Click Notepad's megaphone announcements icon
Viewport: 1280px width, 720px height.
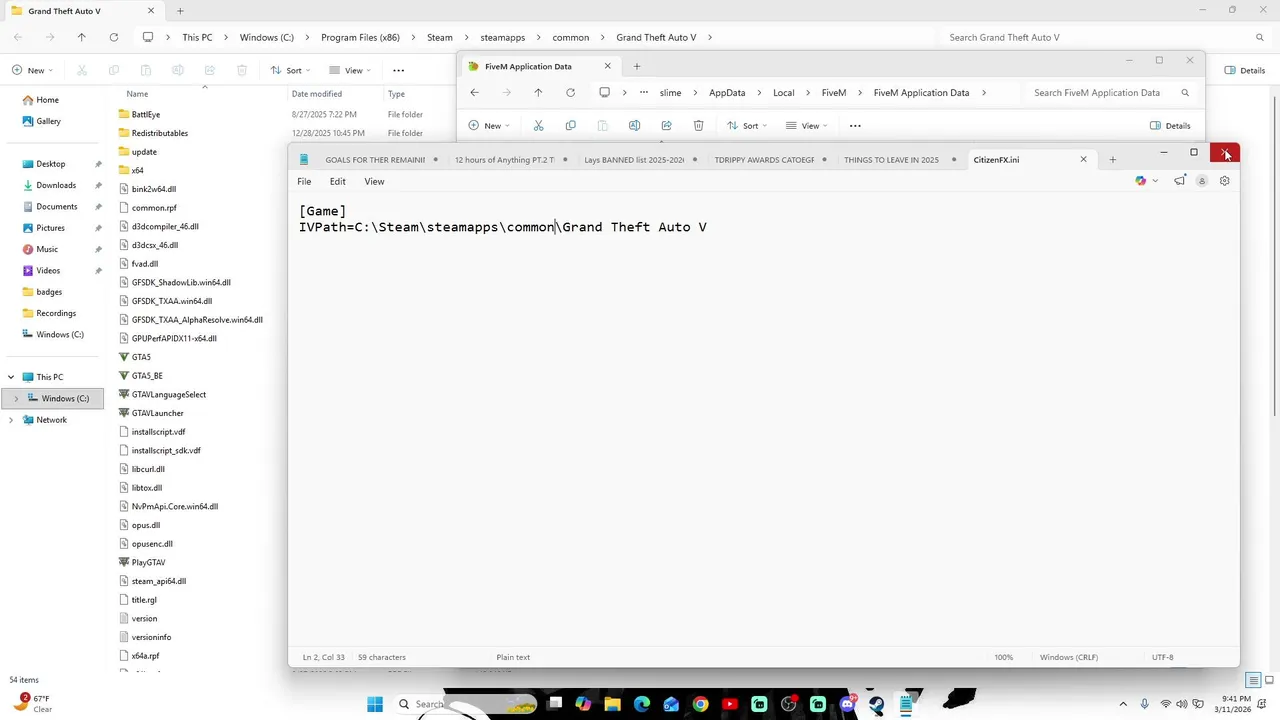[1180, 181]
